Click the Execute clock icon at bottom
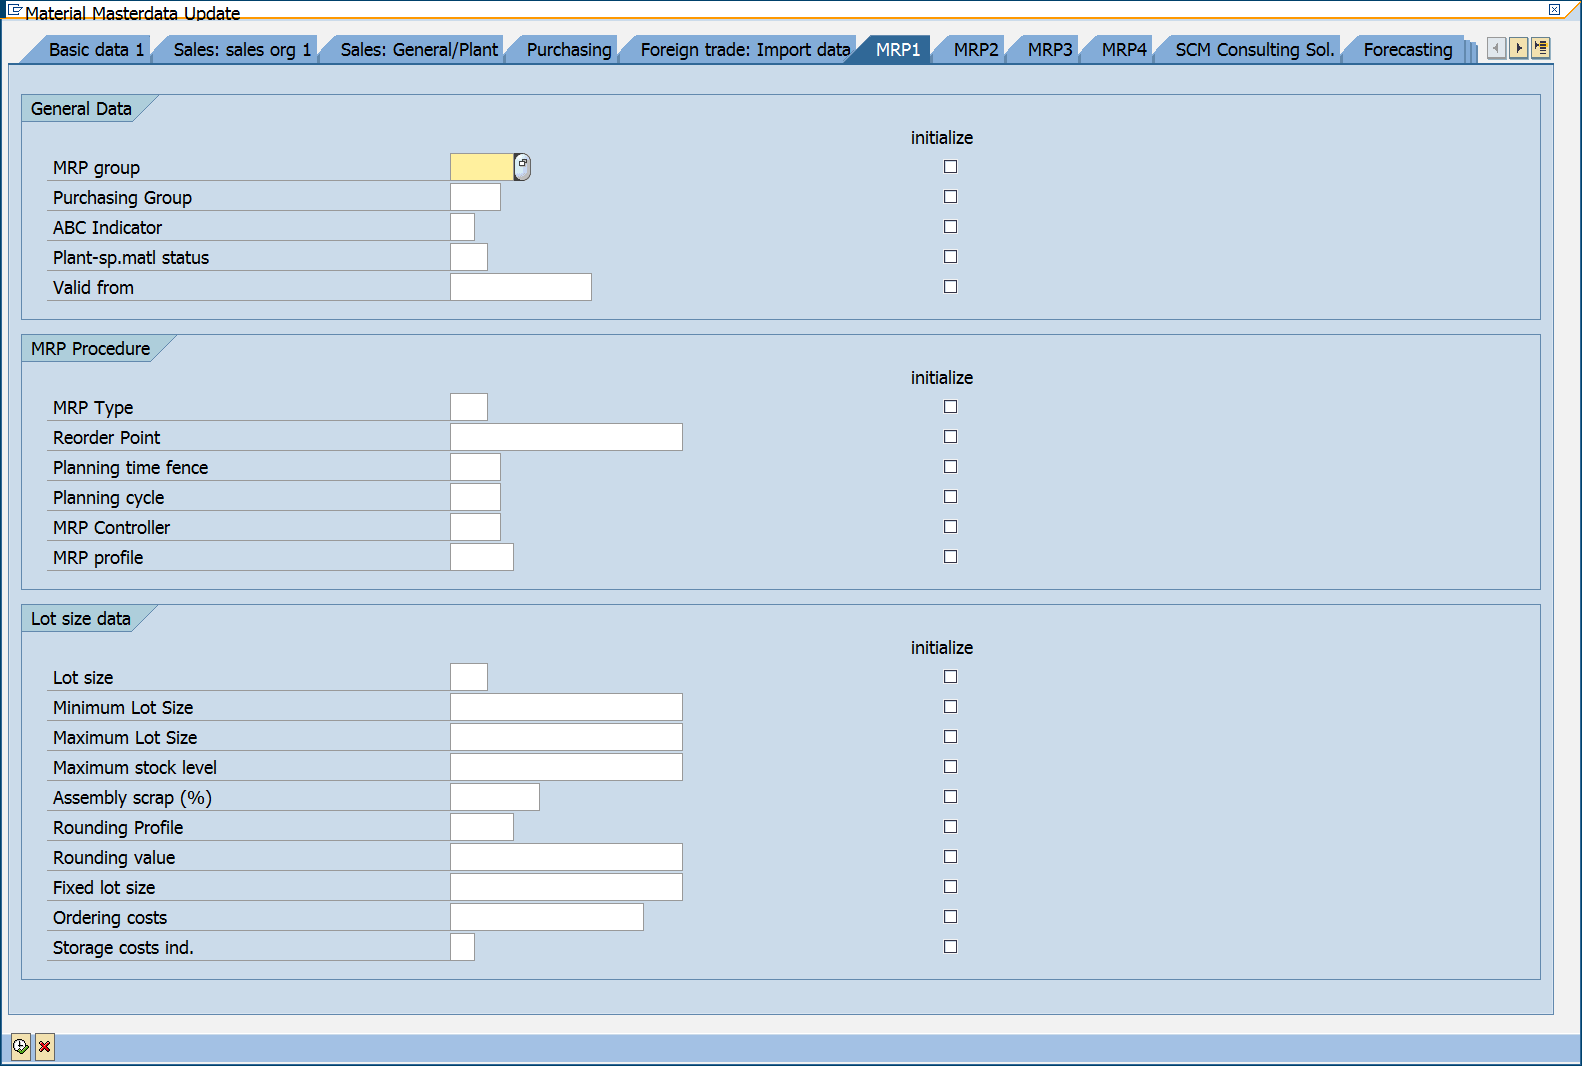The width and height of the screenshot is (1582, 1066). (20, 1047)
